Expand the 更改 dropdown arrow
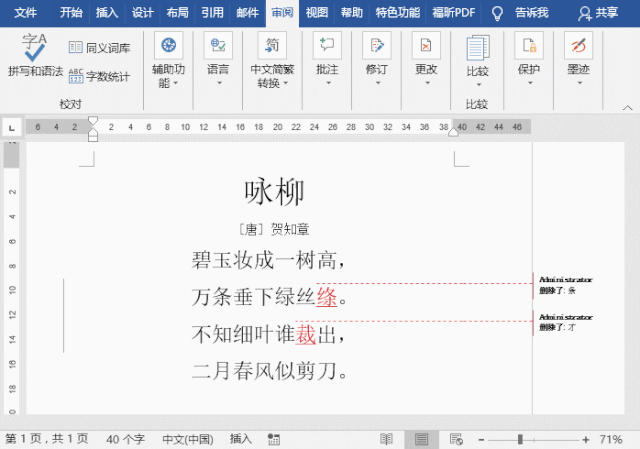Viewport: 640px width, 449px height. 427,83
